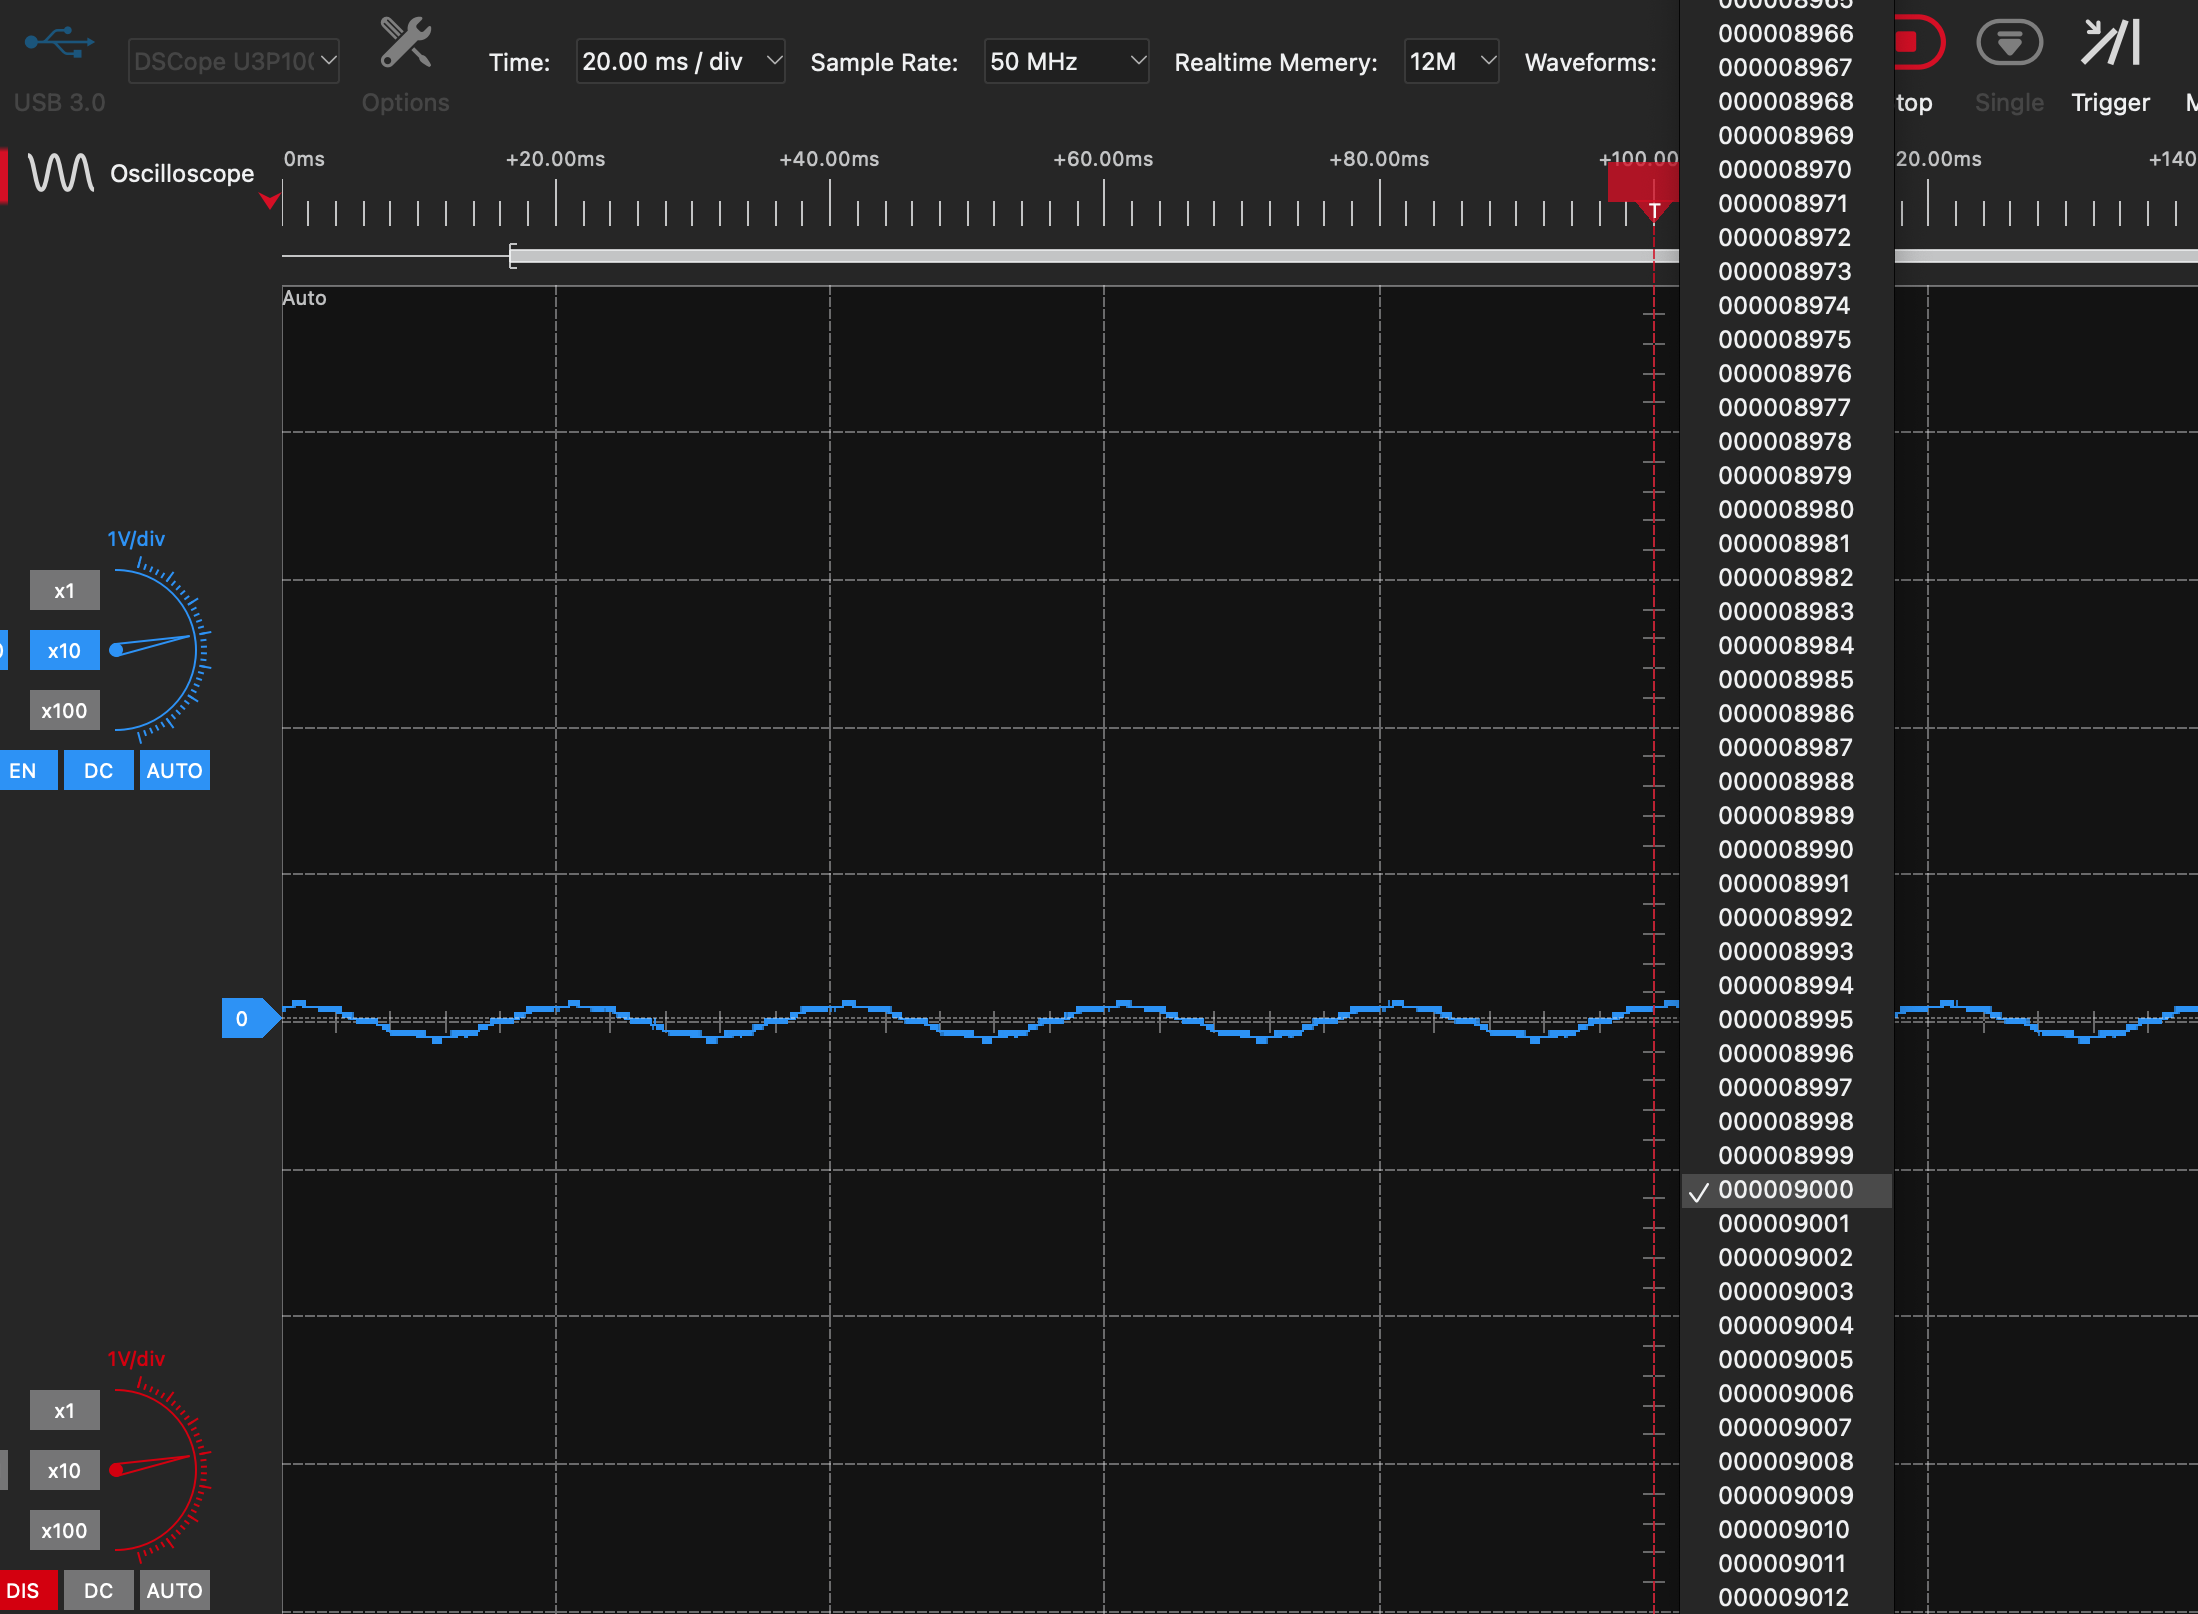This screenshot has width=2198, height=1614.
Task: Click the Options wrench icon
Action: (x=405, y=43)
